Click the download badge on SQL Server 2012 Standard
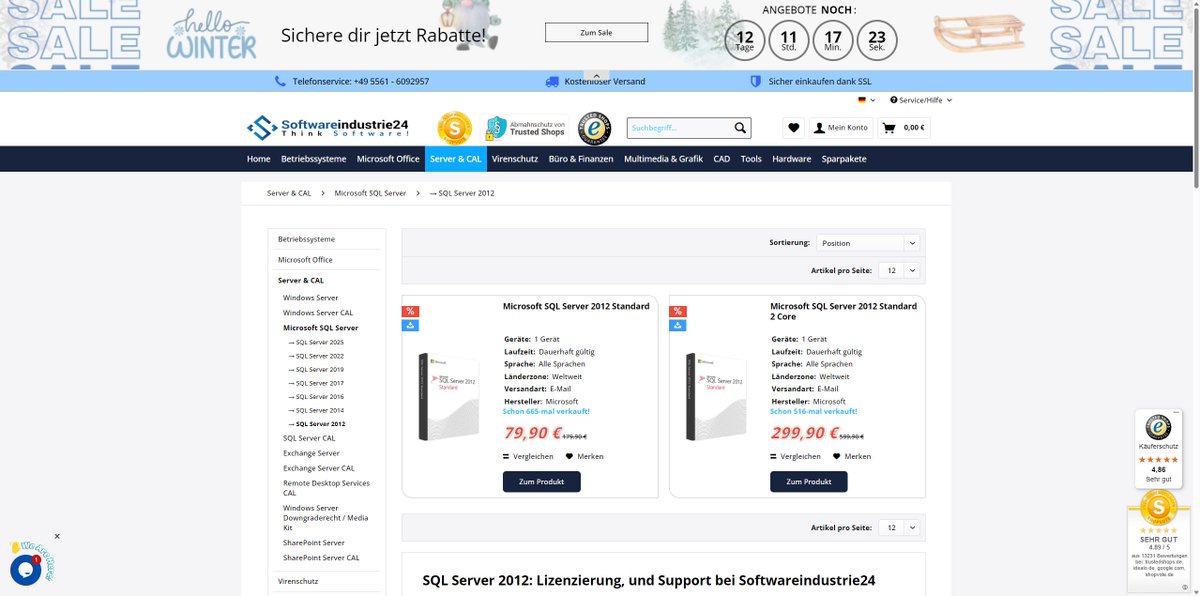 tap(411, 325)
